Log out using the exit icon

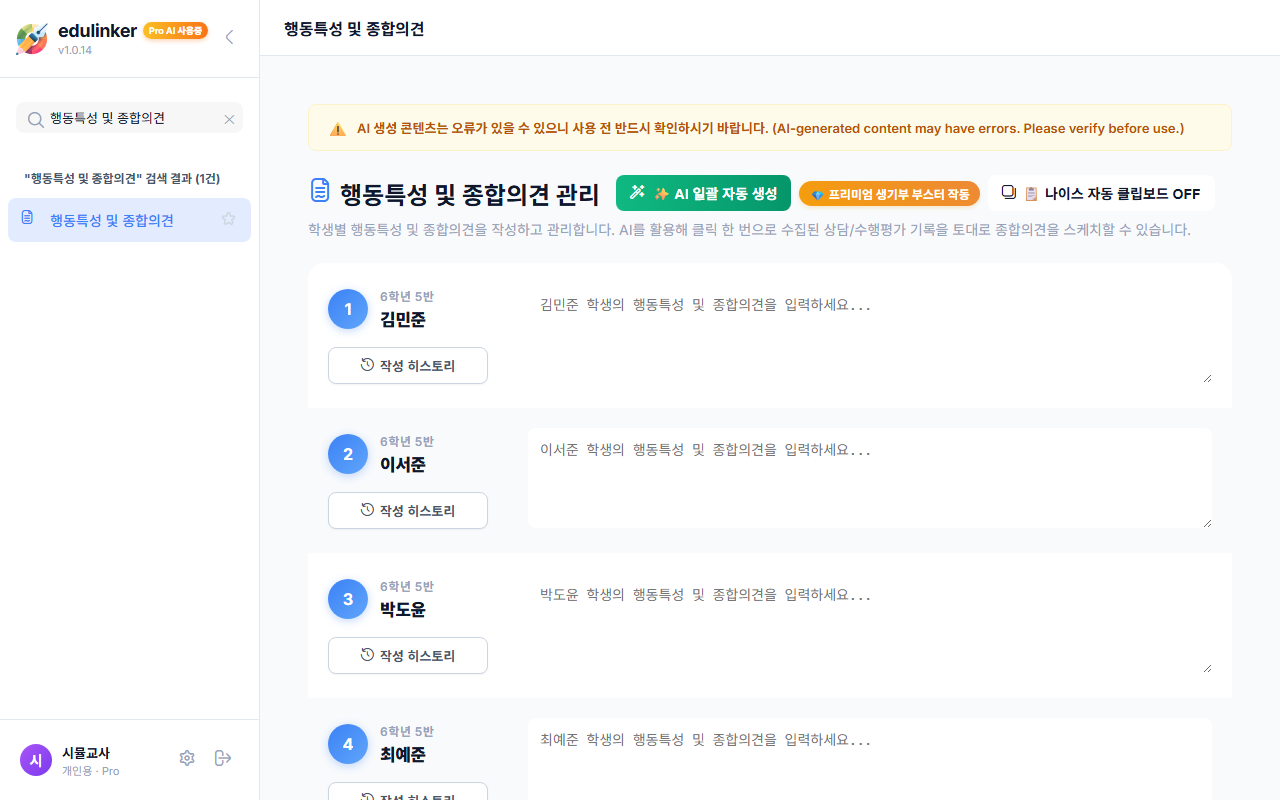(223, 758)
